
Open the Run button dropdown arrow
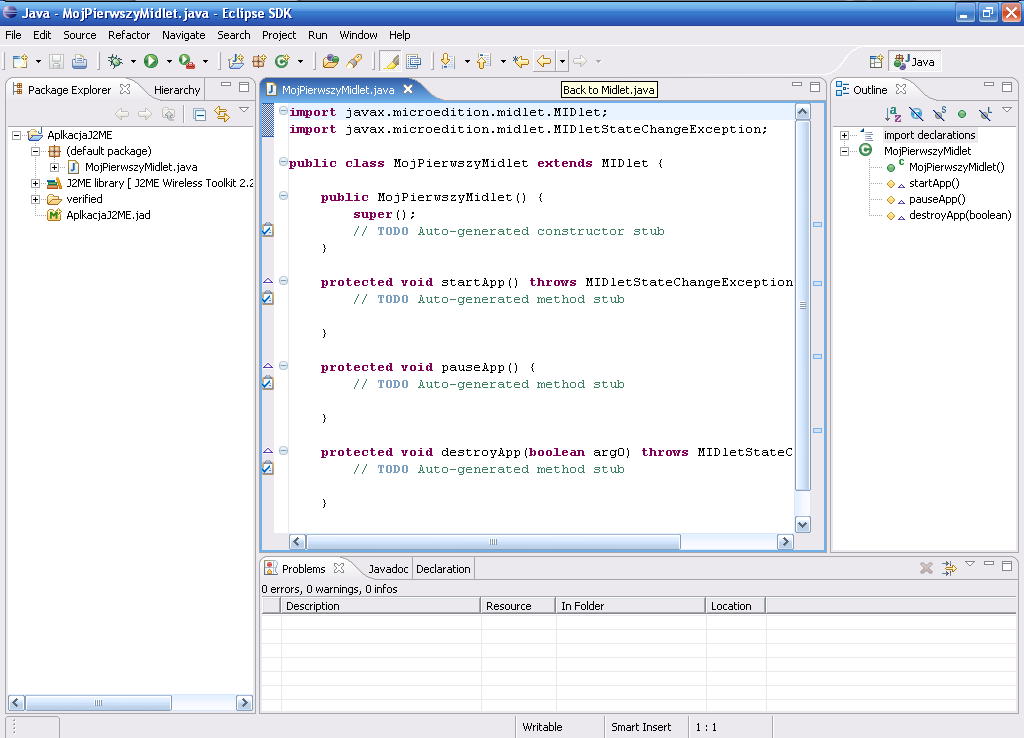(x=168, y=61)
